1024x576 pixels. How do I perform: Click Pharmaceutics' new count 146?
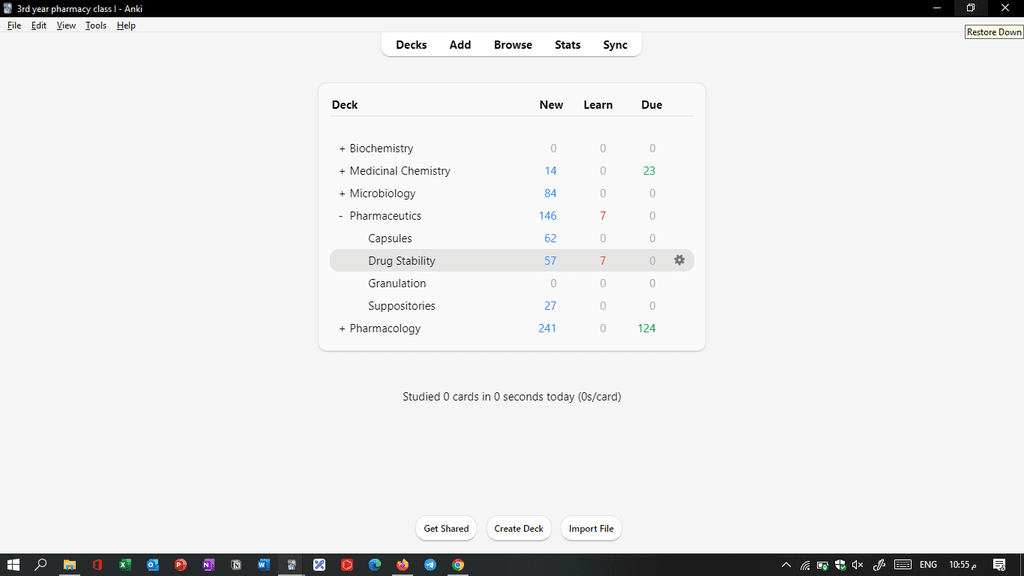tap(548, 216)
